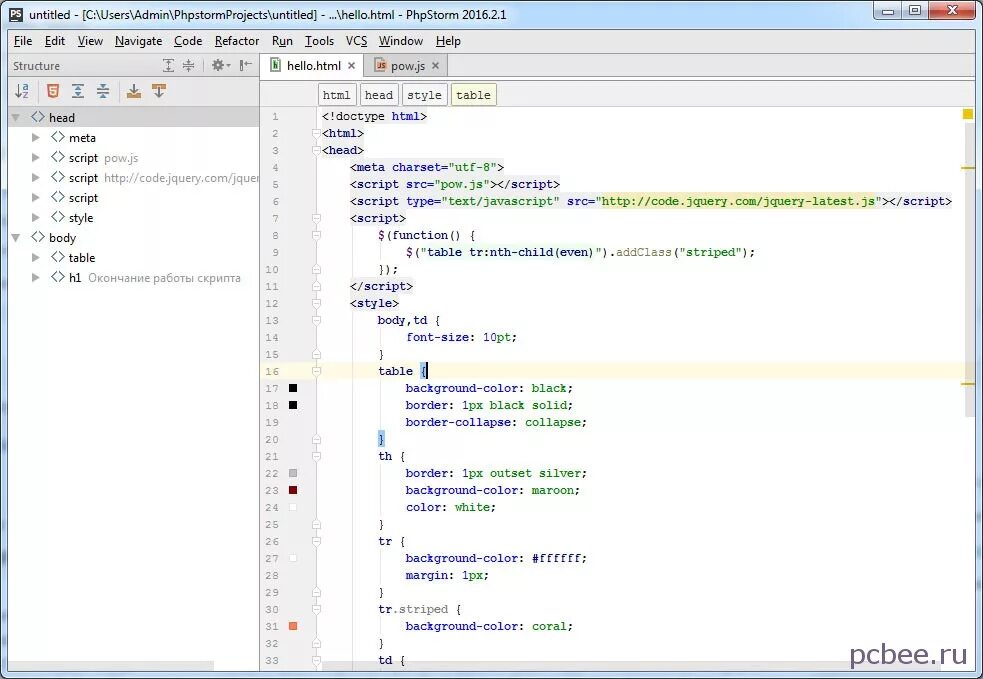Toggle Autoscroll from Source icon

(159, 92)
